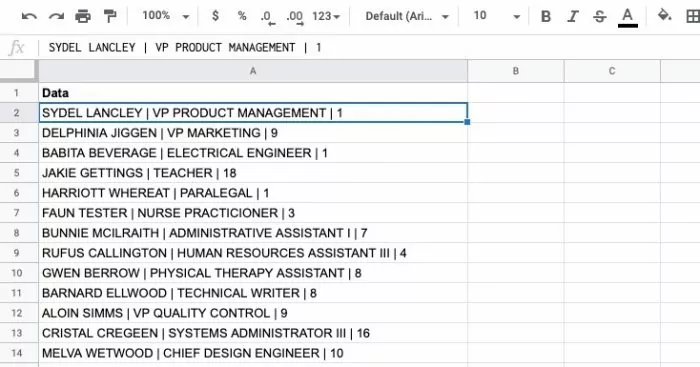The image size is (700, 367).
Task: Open the borders tool
Action: click(692, 17)
